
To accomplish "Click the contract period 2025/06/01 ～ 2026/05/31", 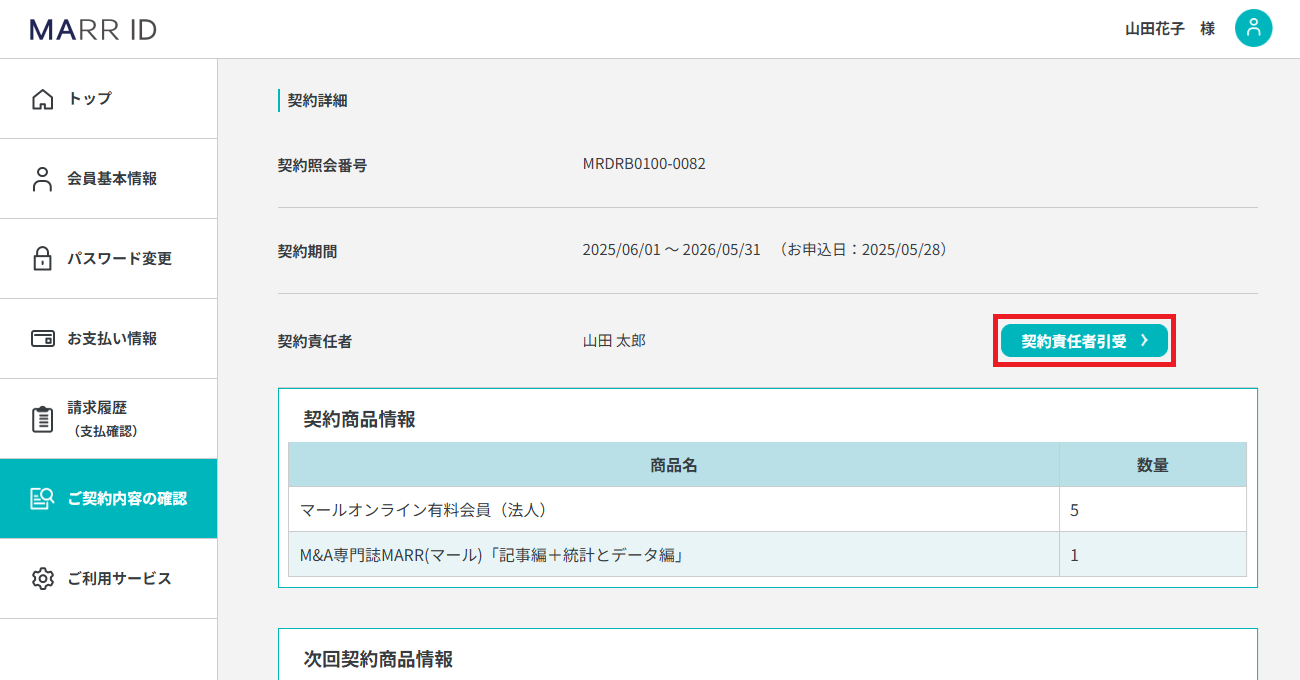I will pos(672,250).
